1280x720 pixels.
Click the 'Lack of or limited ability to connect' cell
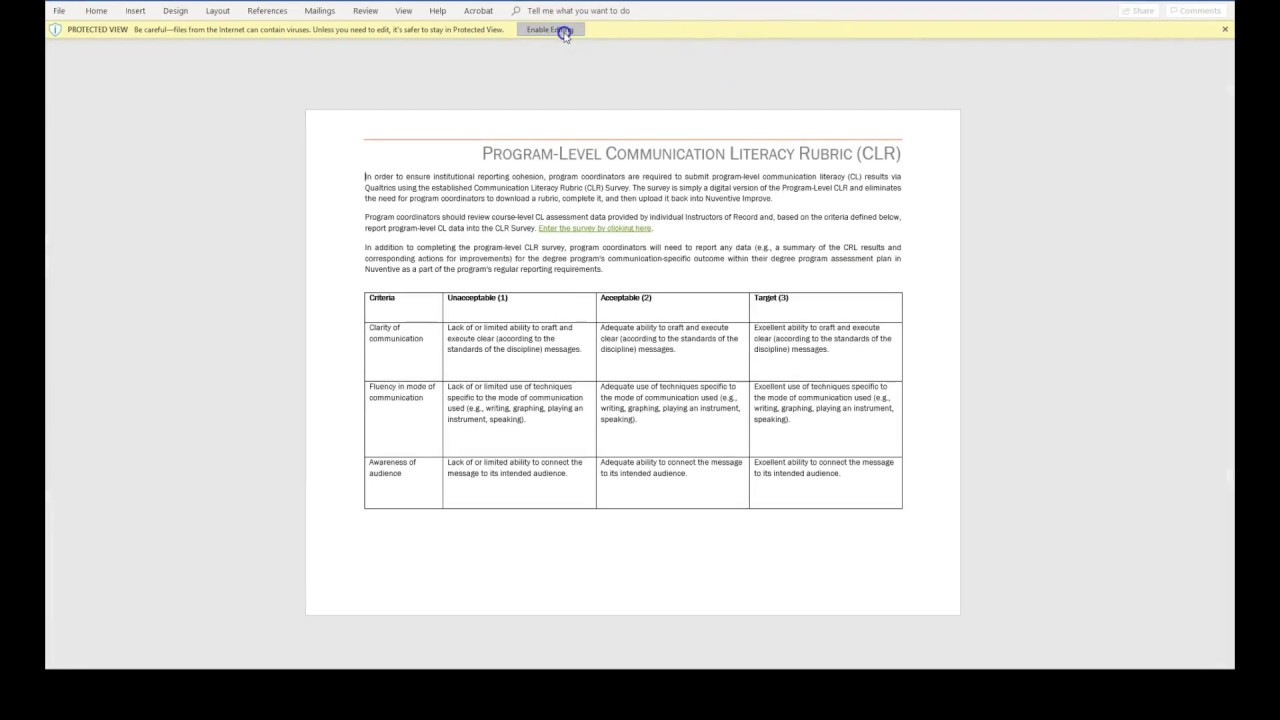click(519, 482)
